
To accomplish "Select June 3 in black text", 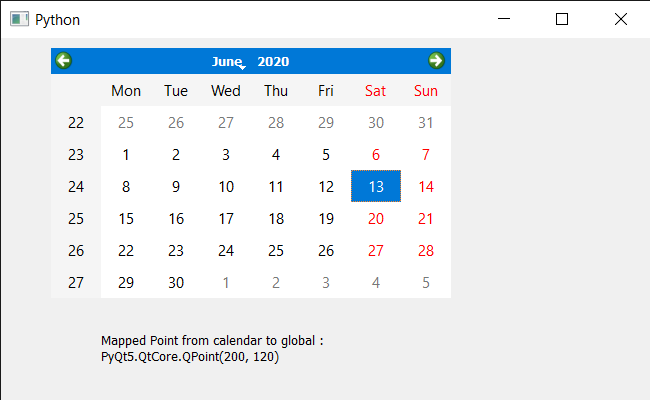I will (226, 154).
